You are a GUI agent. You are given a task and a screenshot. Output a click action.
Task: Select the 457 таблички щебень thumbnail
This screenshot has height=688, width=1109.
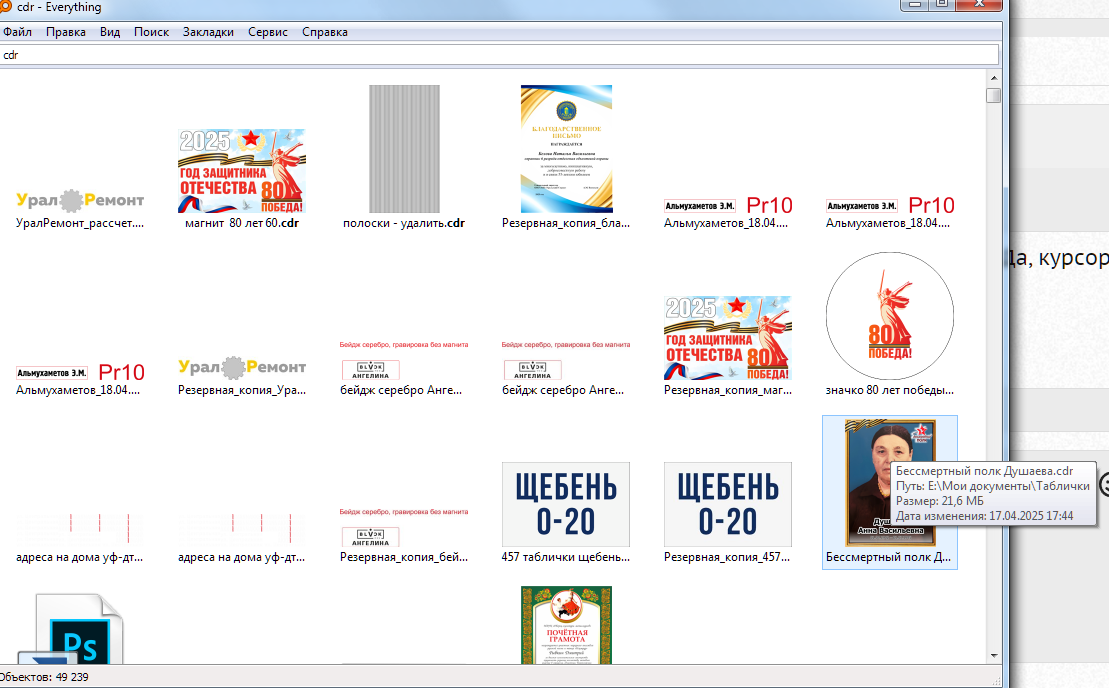click(x=566, y=504)
